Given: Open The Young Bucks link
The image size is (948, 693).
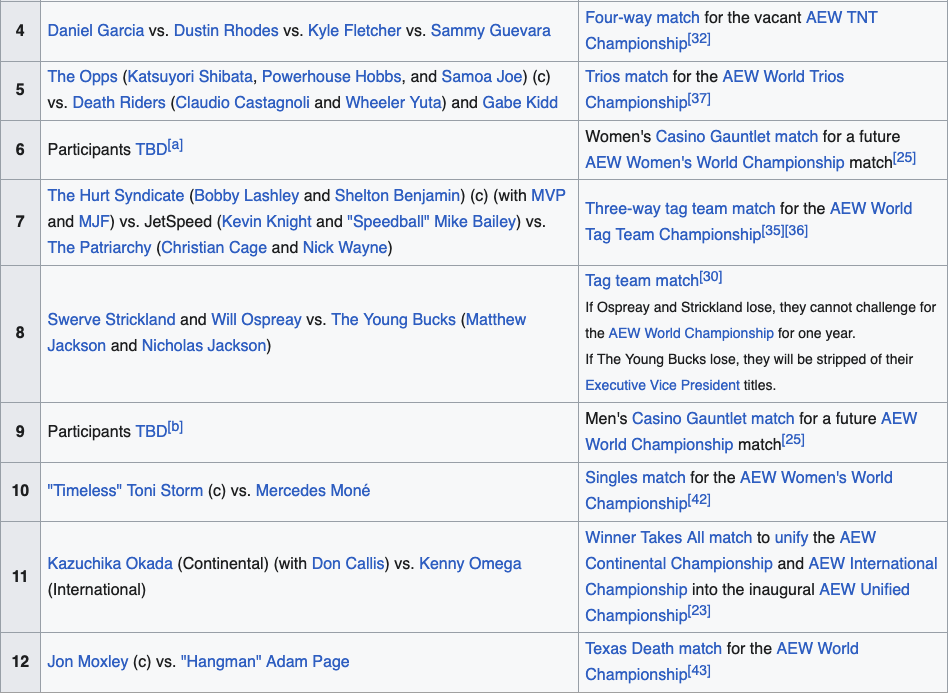Looking at the screenshot, I should point(394,320).
